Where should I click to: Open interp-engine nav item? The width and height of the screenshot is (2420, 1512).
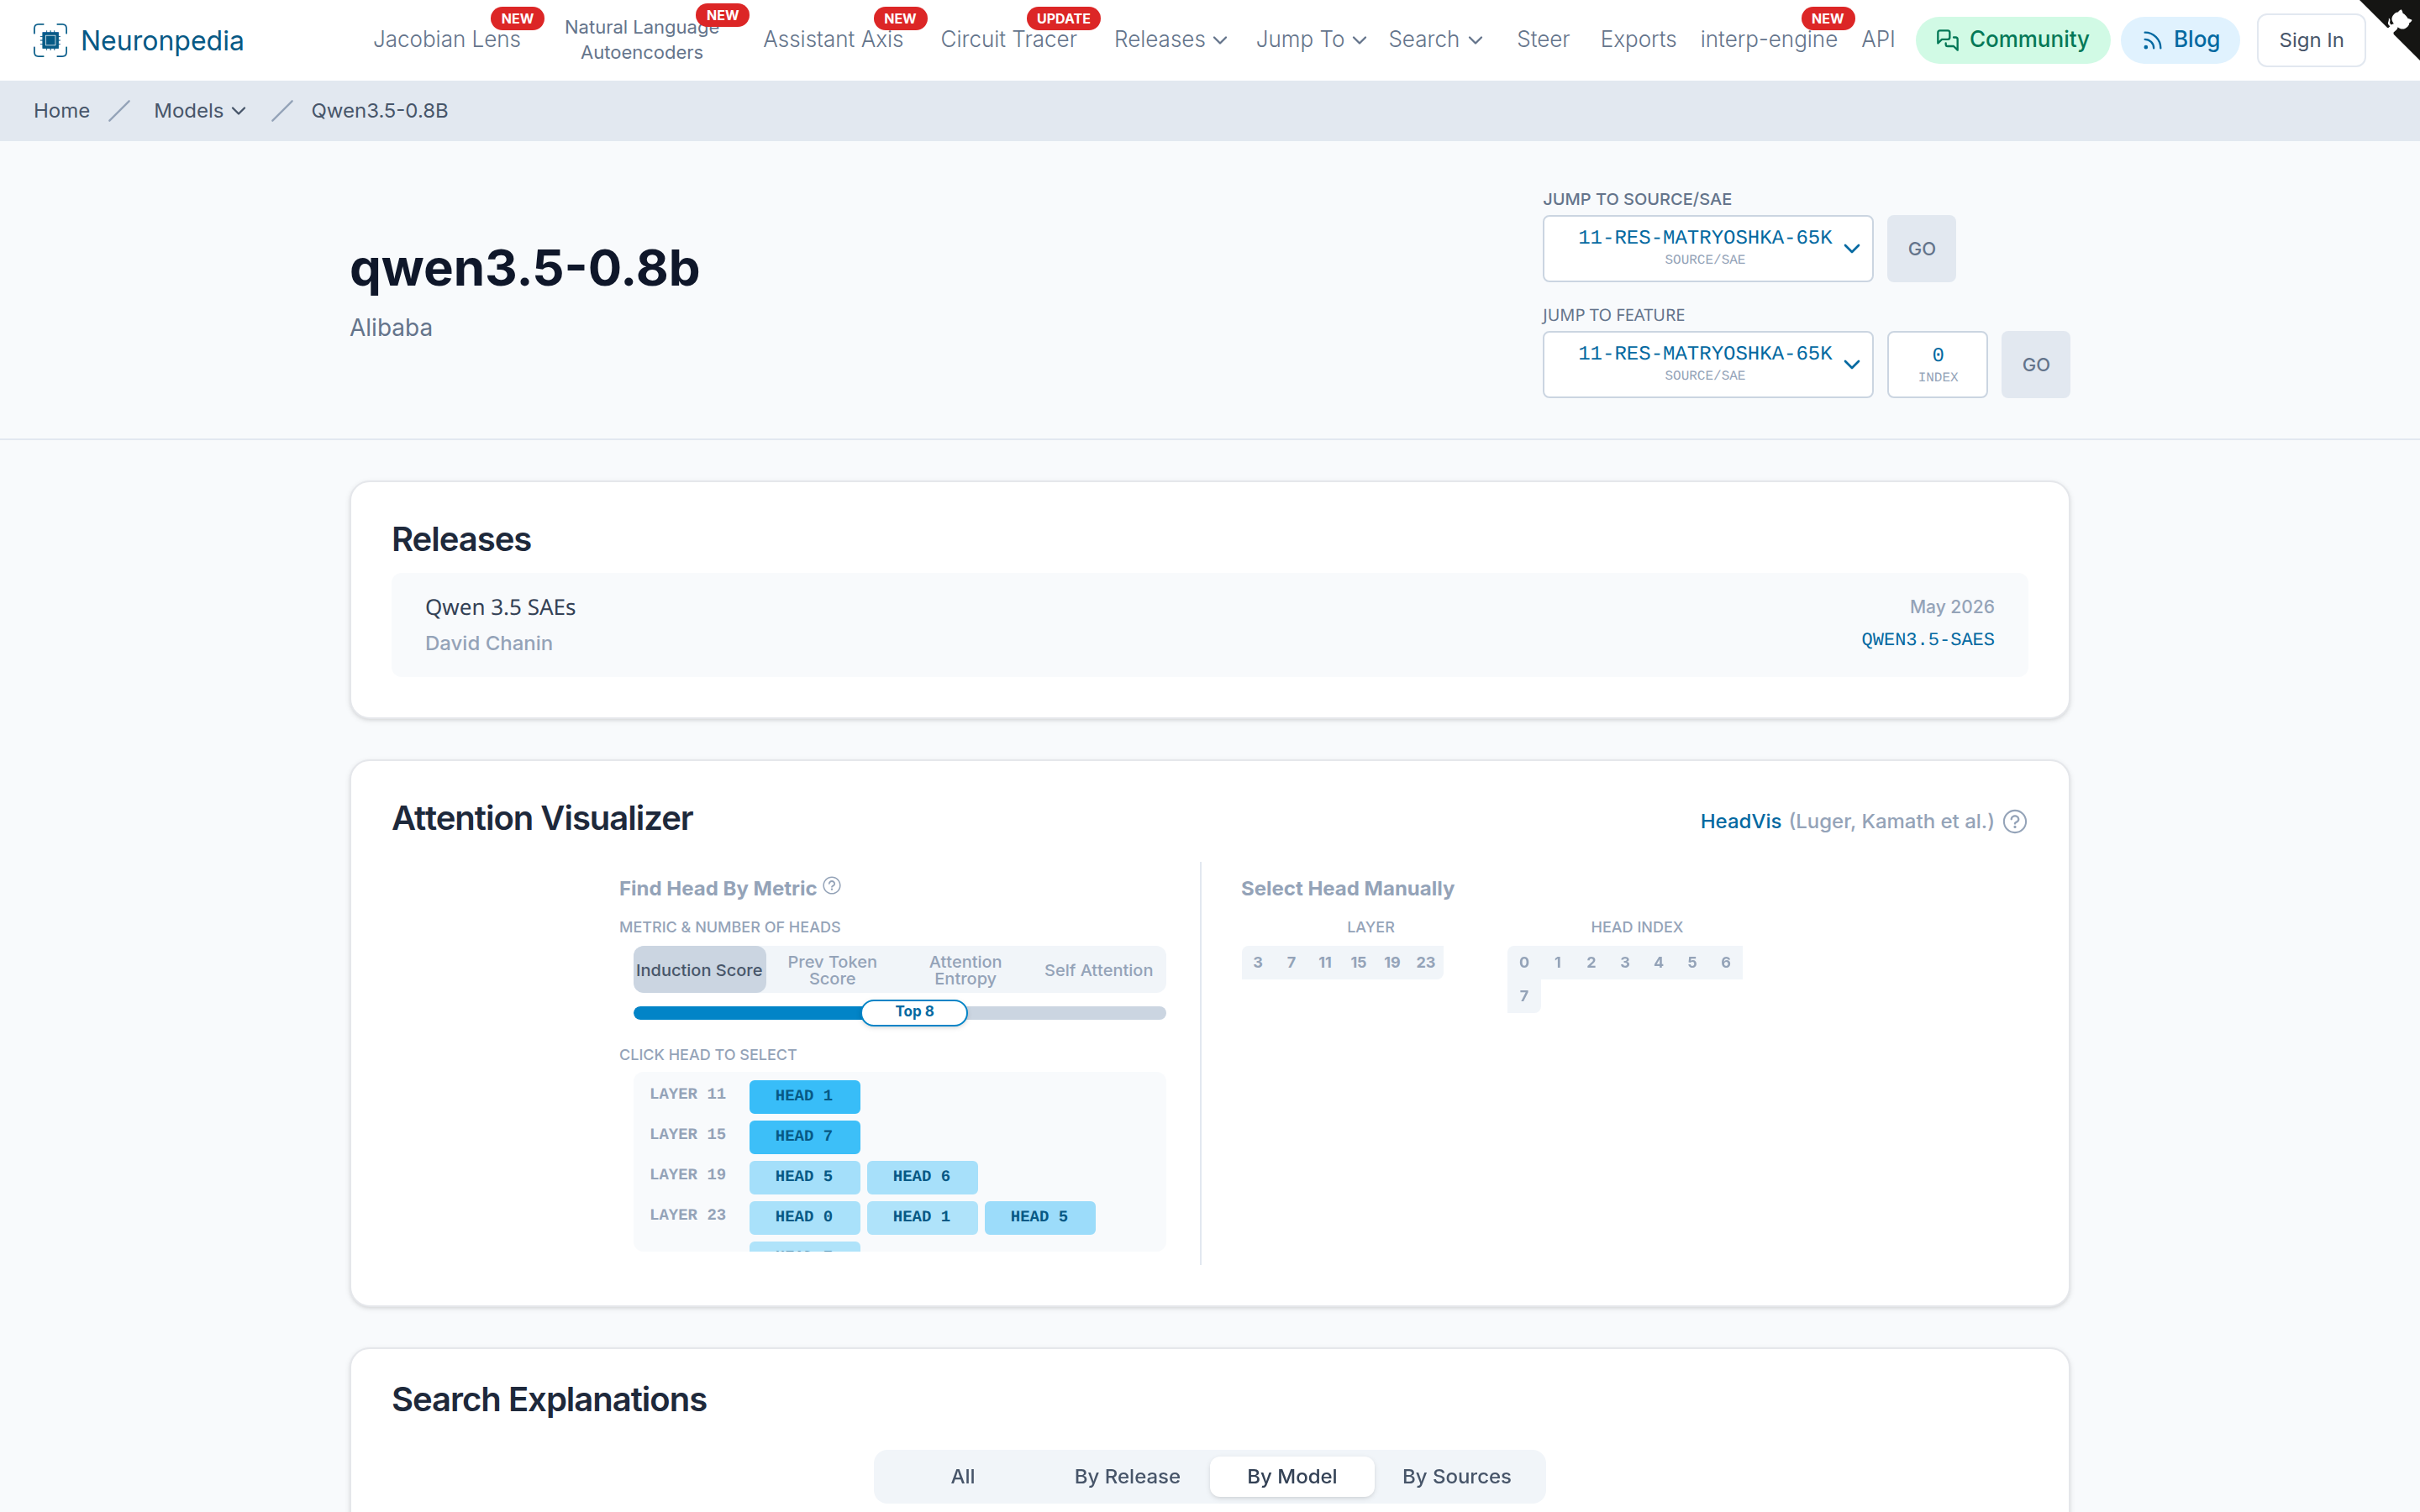point(1768,40)
